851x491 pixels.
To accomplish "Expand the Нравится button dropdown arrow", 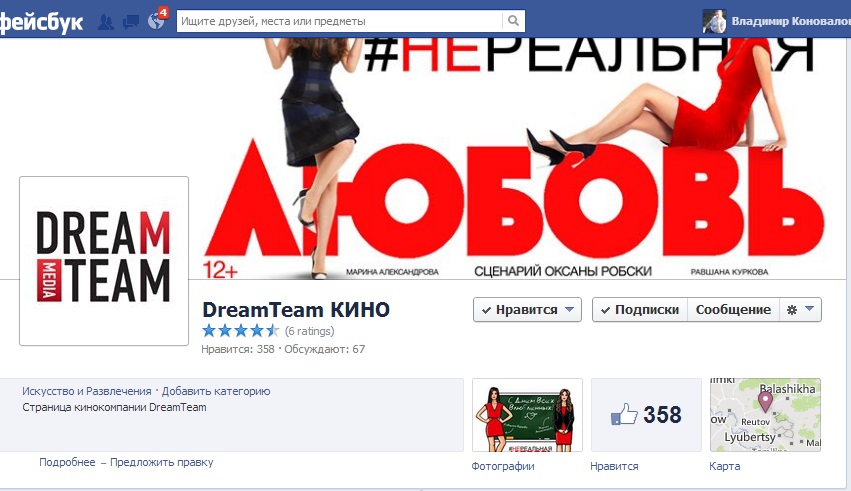I will point(569,309).
